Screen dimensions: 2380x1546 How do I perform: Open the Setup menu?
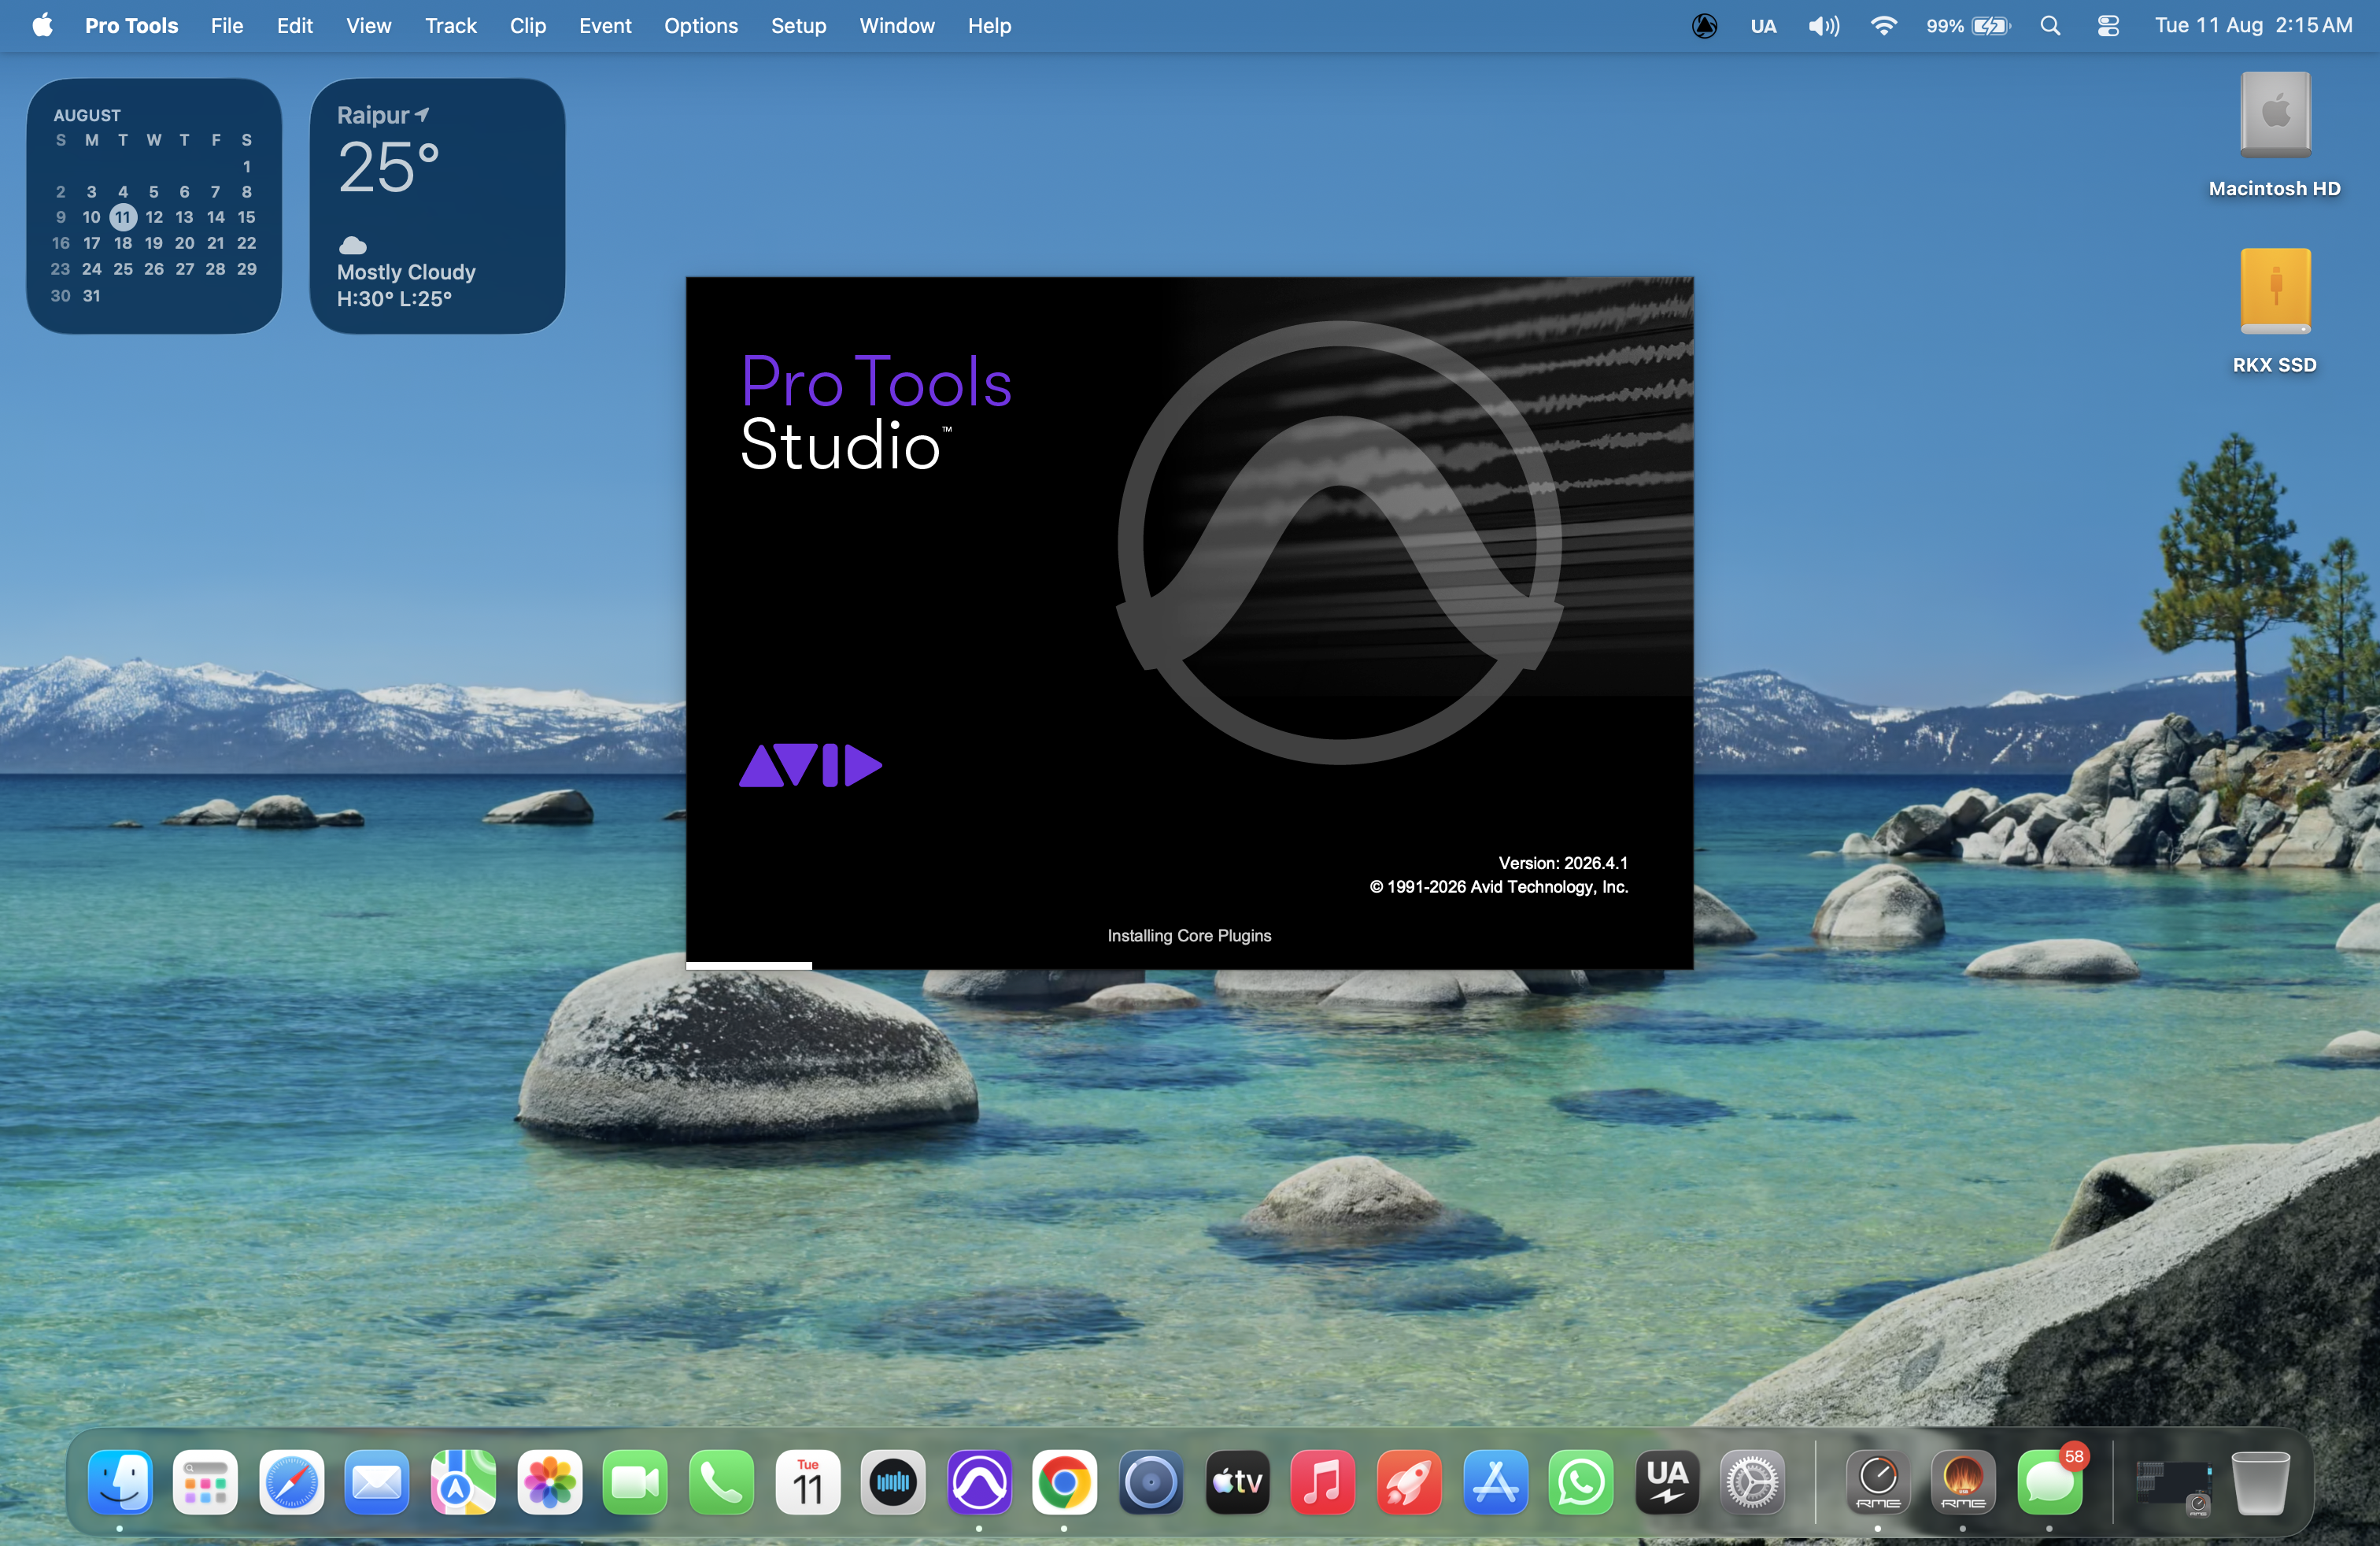798,25
